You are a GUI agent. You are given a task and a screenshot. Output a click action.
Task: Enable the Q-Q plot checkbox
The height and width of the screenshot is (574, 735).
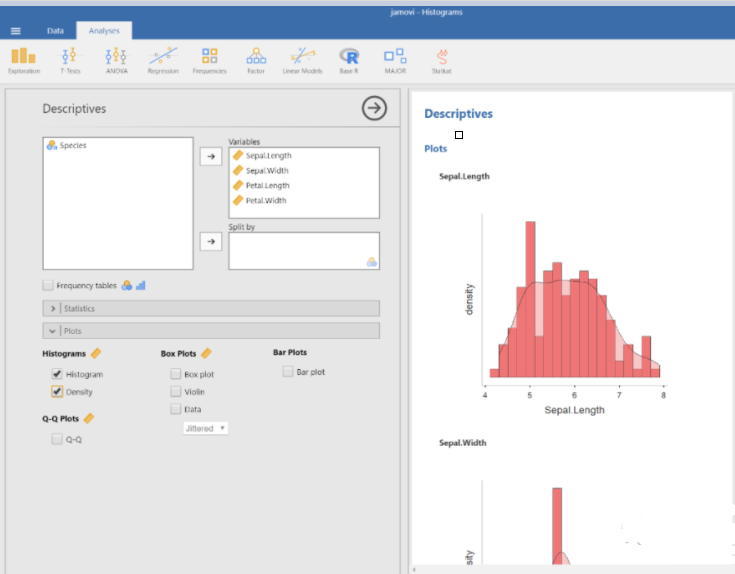57,439
